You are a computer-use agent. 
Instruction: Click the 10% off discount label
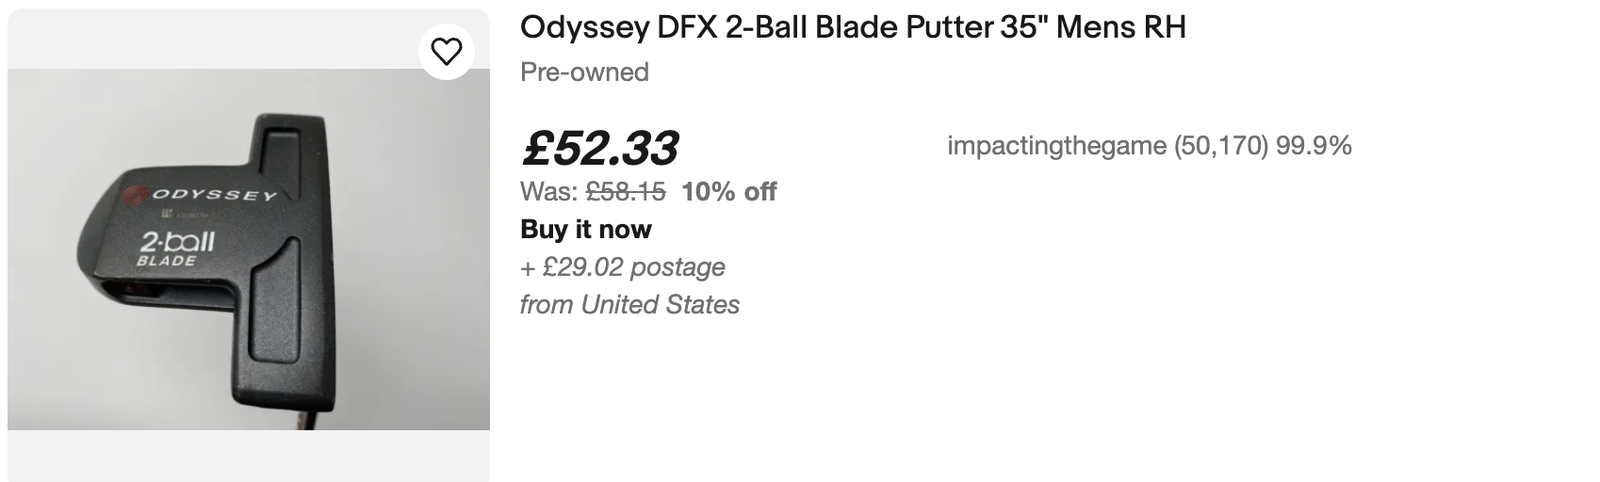[728, 191]
